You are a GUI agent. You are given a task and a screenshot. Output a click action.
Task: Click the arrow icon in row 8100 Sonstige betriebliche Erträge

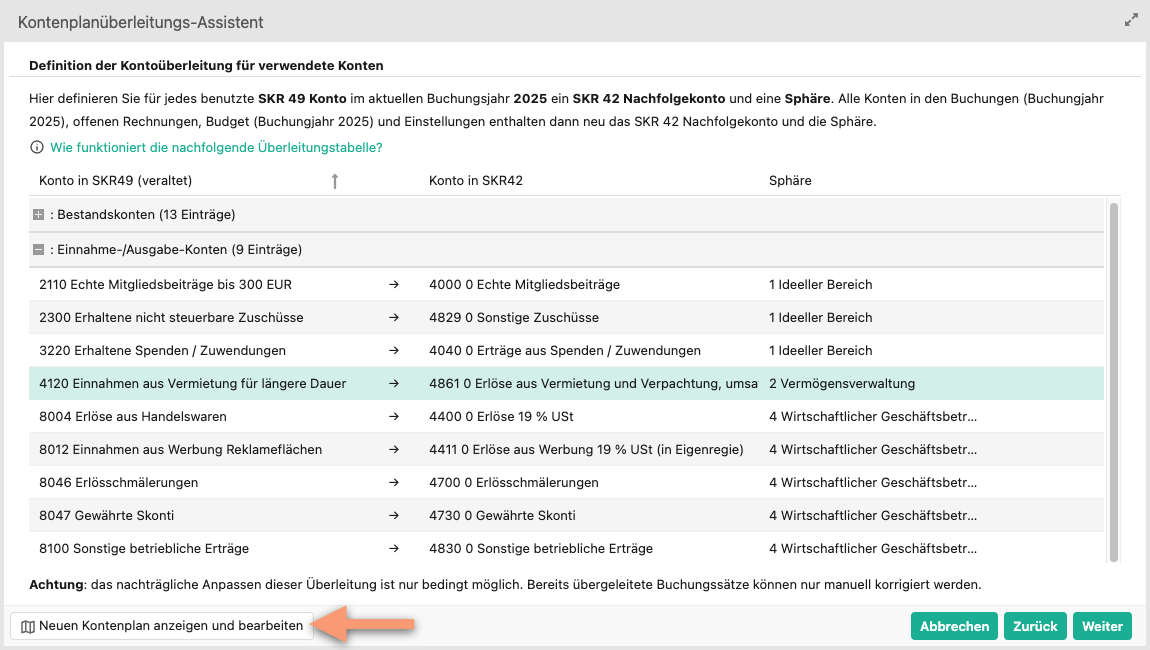pyautogui.click(x=394, y=549)
